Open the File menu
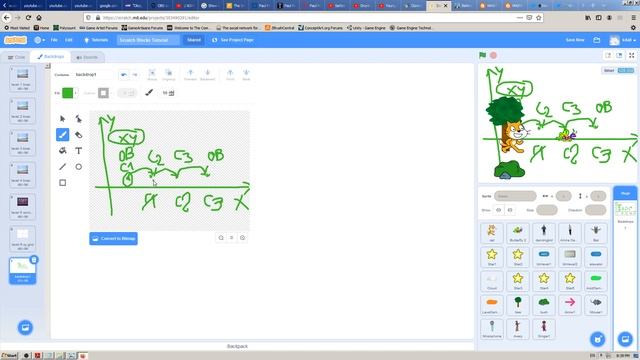 tap(54, 40)
